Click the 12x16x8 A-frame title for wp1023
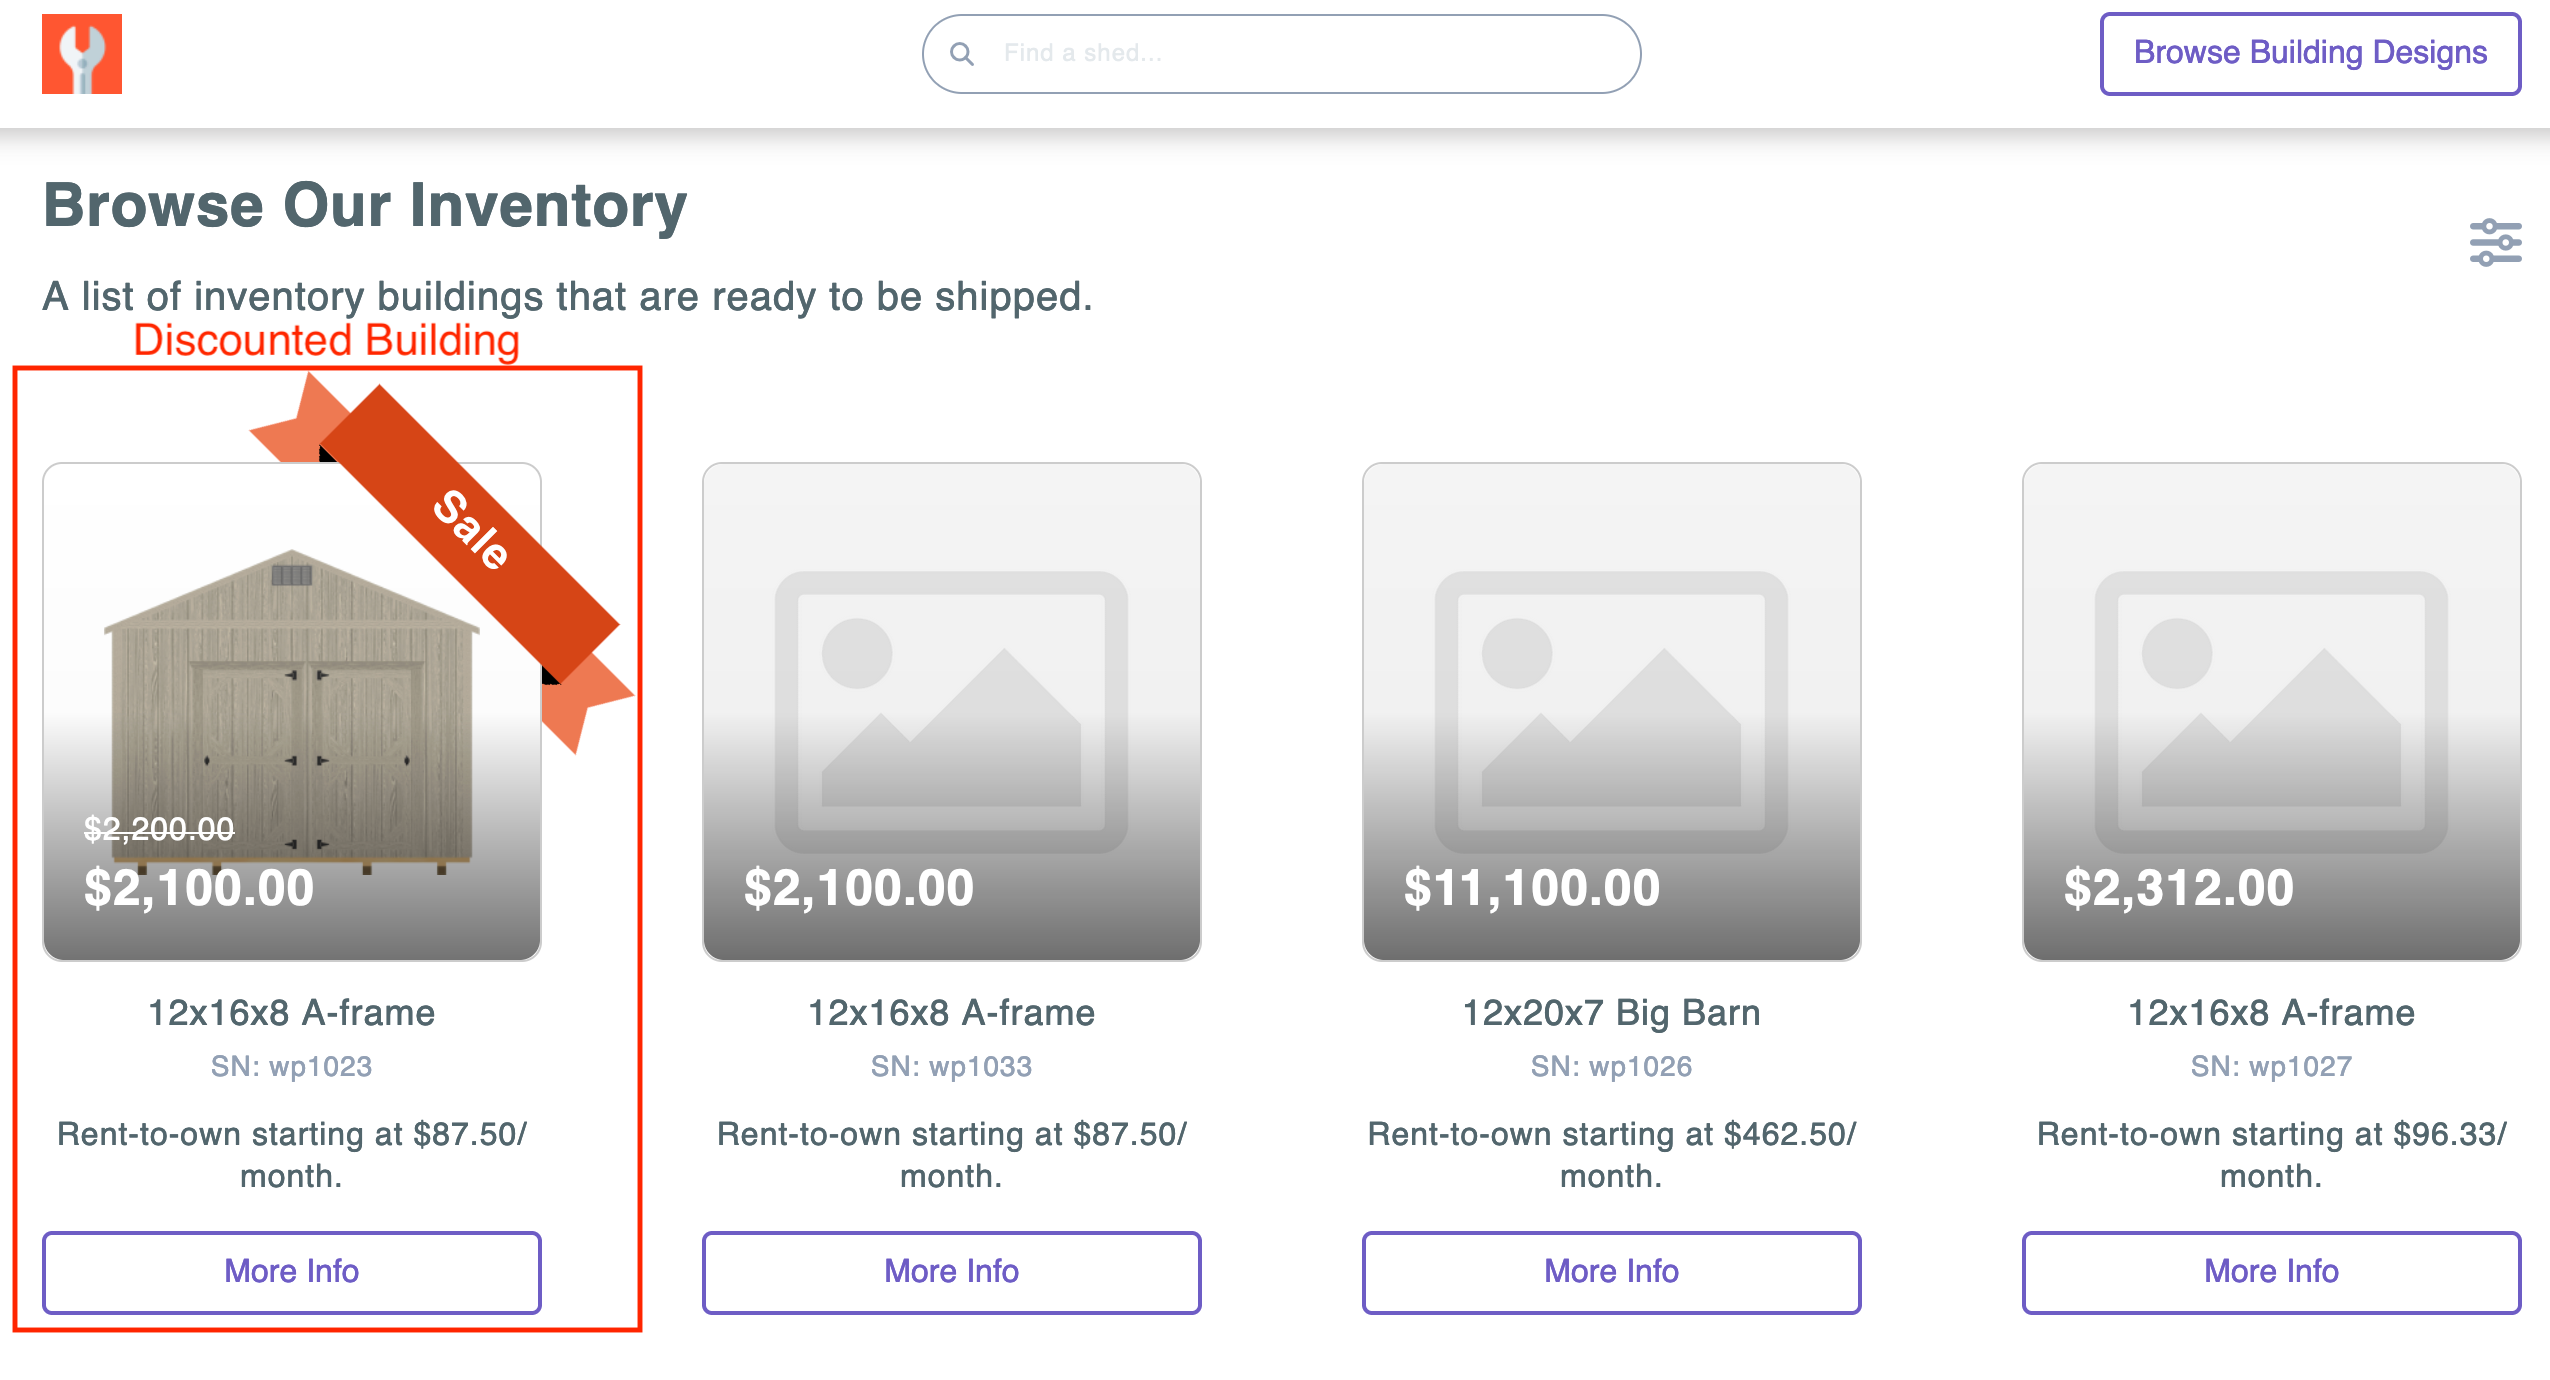Image resolution: width=2550 pixels, height=1380 pixels. [291, 1013]
